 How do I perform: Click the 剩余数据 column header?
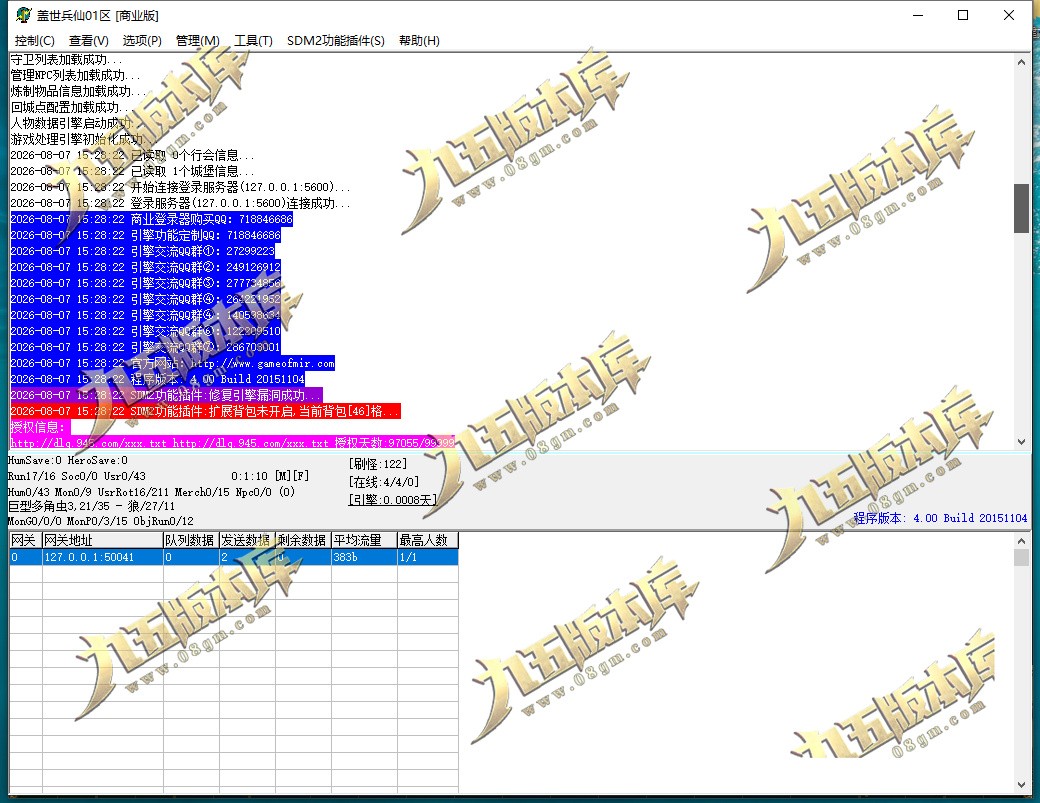[303, 540]
